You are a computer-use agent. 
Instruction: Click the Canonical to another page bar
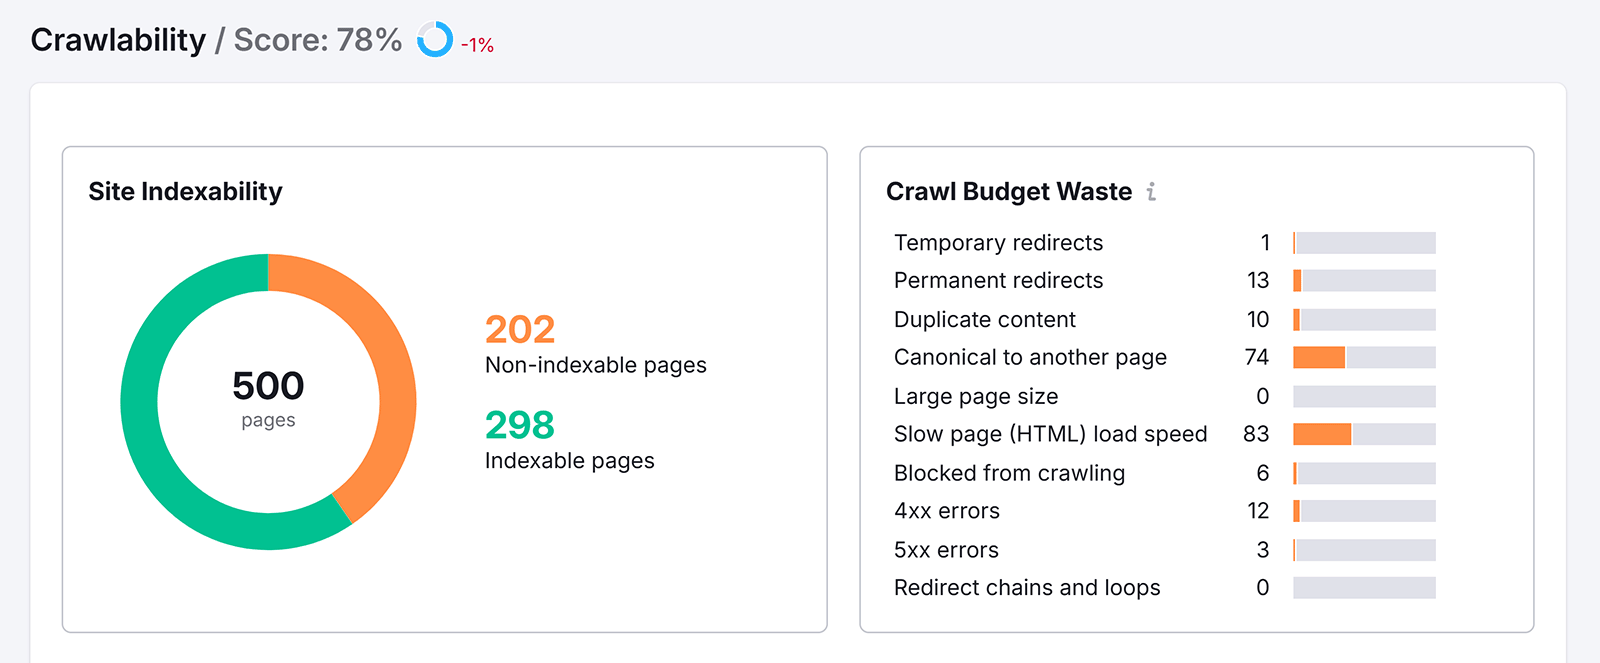[1363, 358]
